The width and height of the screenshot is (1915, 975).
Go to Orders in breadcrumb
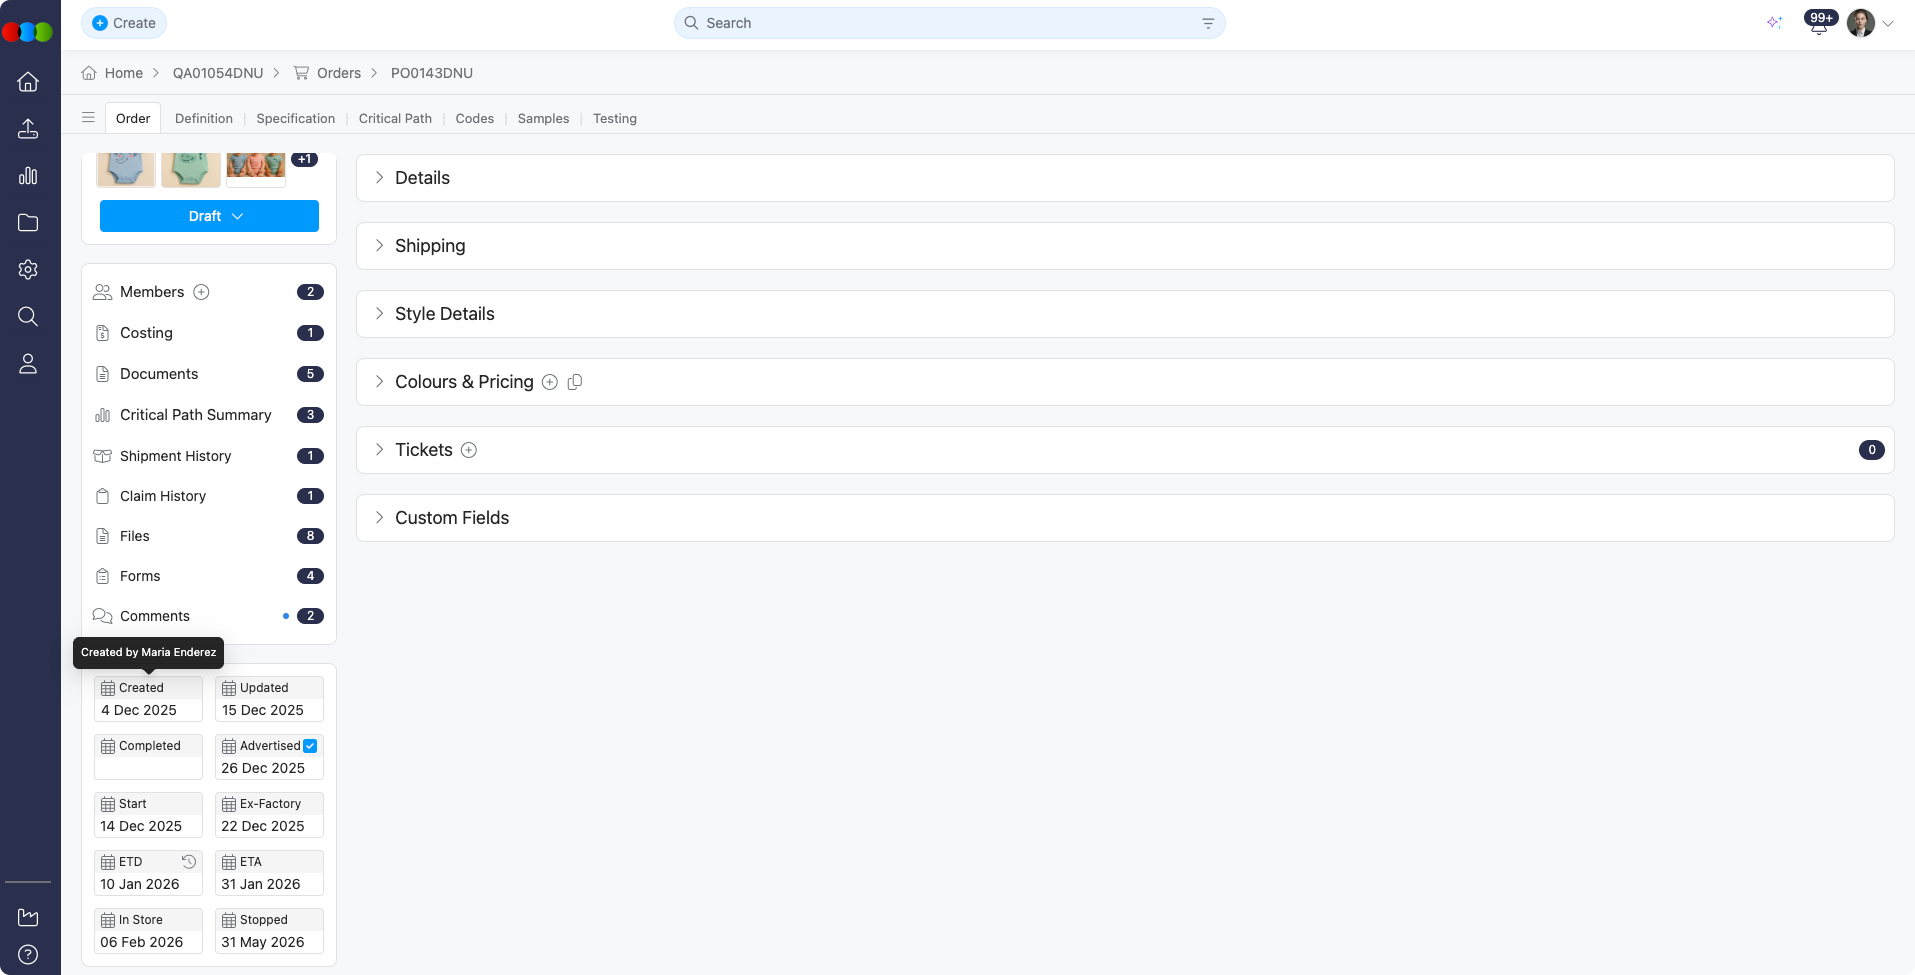(x=338, y=73)
